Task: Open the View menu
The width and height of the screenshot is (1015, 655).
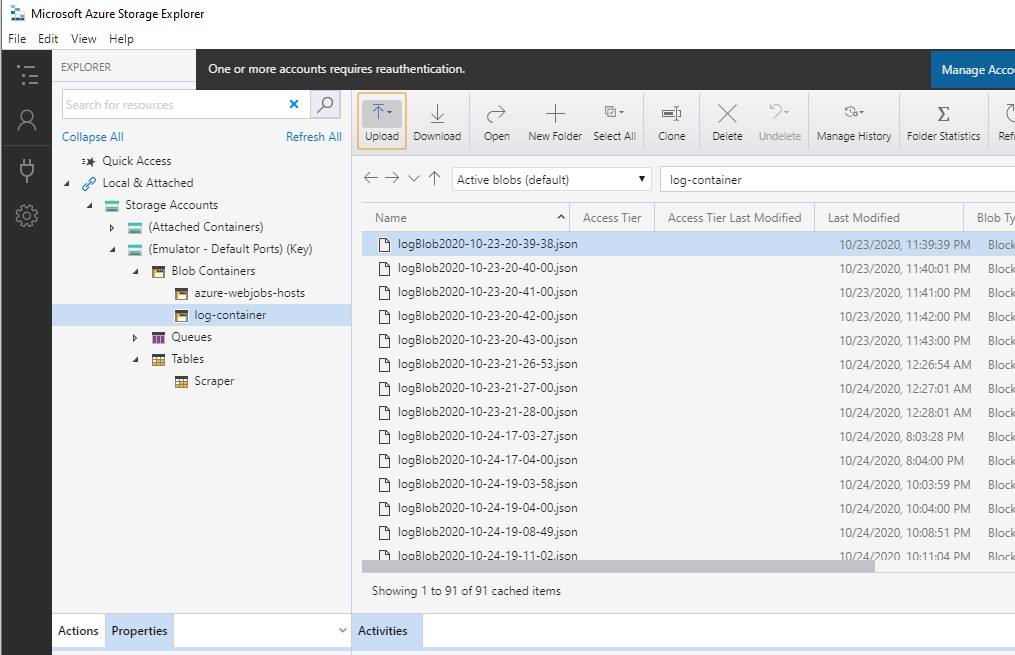Action: (x=84, y=39)
